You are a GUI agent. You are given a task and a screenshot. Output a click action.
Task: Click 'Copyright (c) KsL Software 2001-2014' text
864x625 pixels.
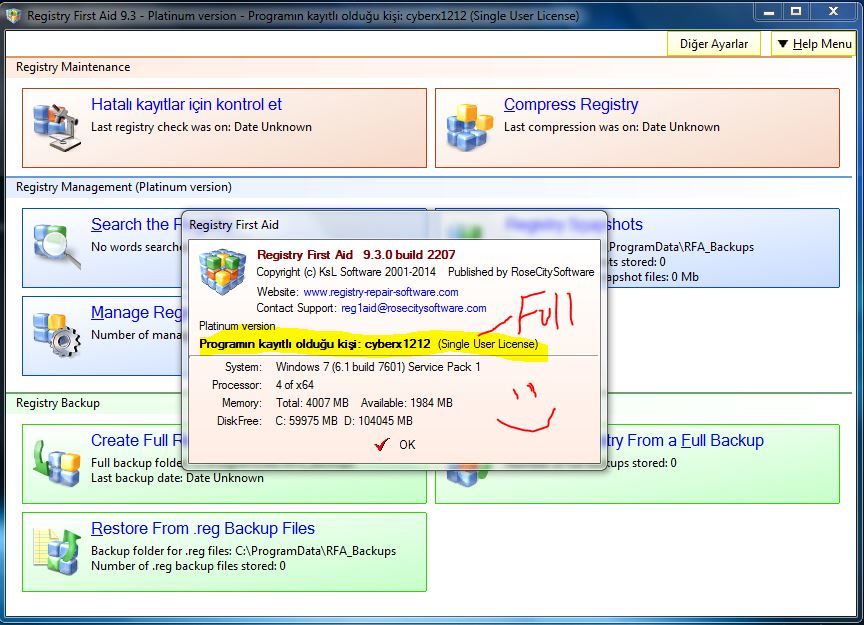coord(346,272)
